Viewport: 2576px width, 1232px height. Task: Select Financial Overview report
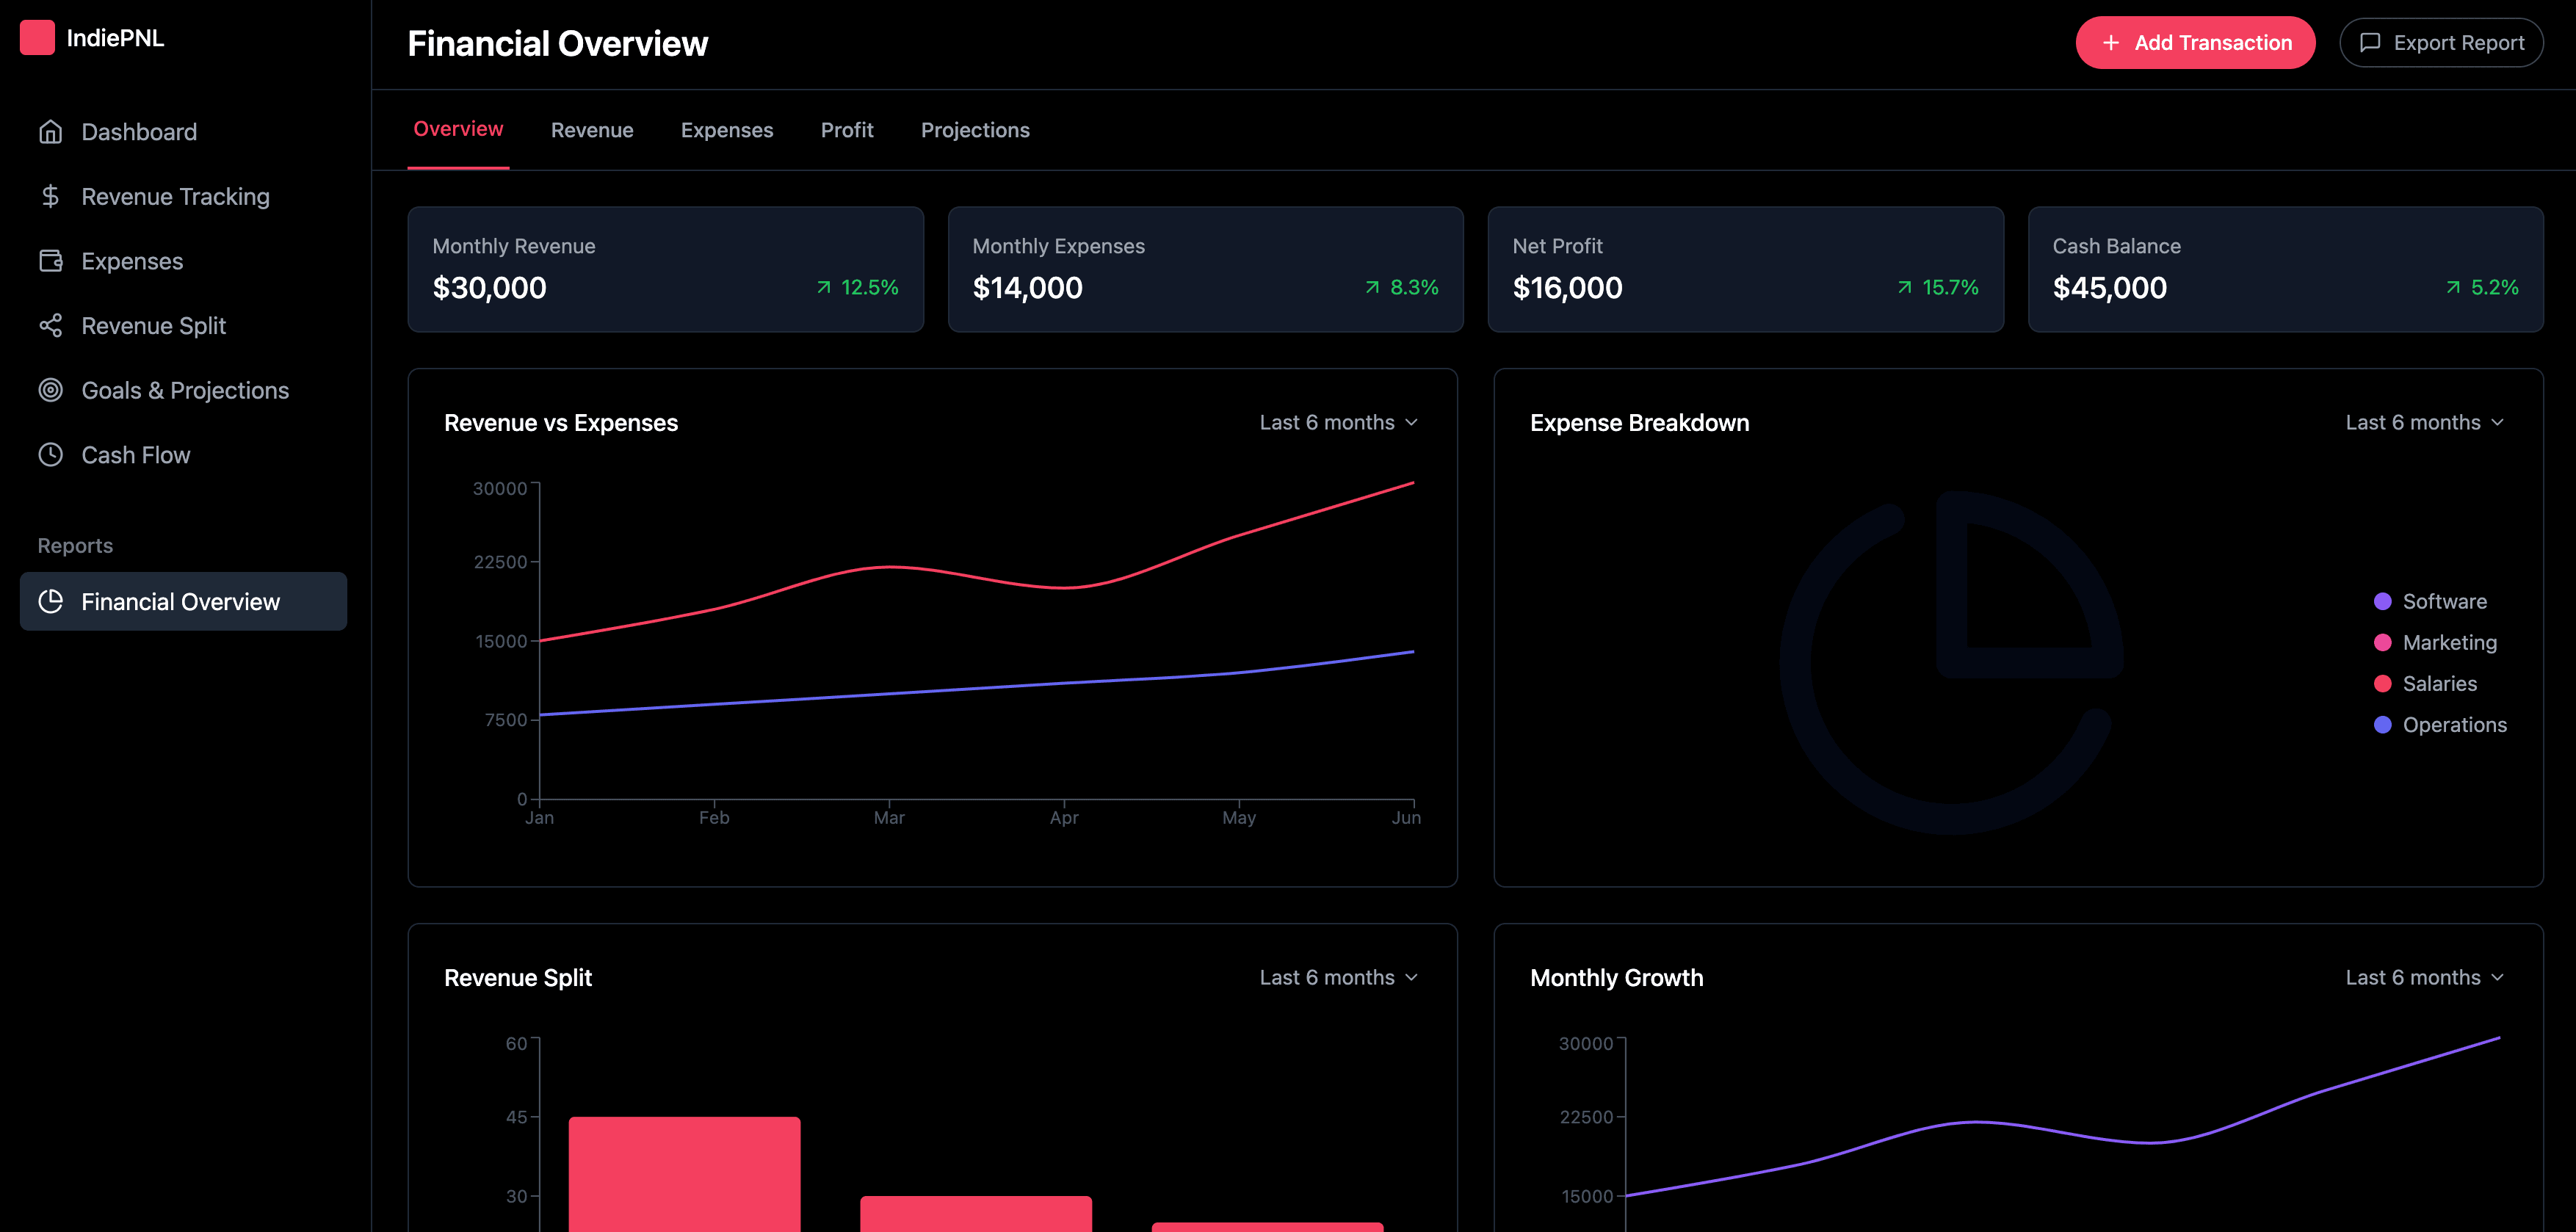coord(183,601)
